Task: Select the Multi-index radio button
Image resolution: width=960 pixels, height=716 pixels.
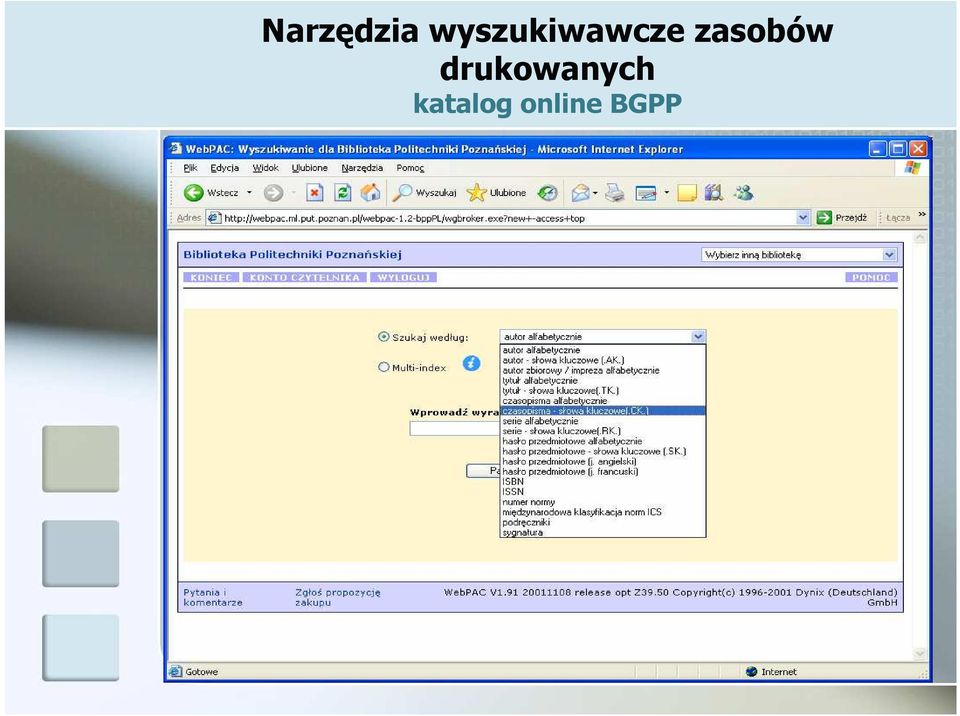Action: tap(384, 367)
